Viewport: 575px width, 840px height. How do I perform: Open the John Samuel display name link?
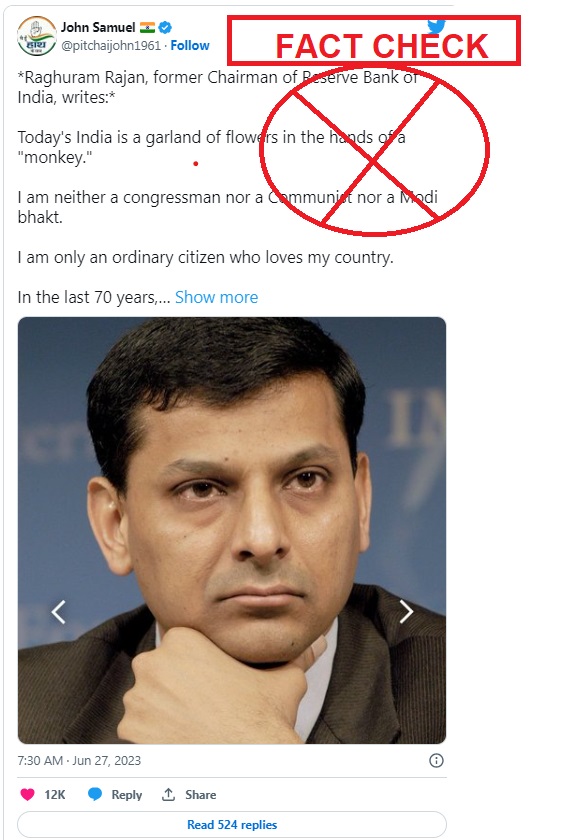tap(98, 27)
